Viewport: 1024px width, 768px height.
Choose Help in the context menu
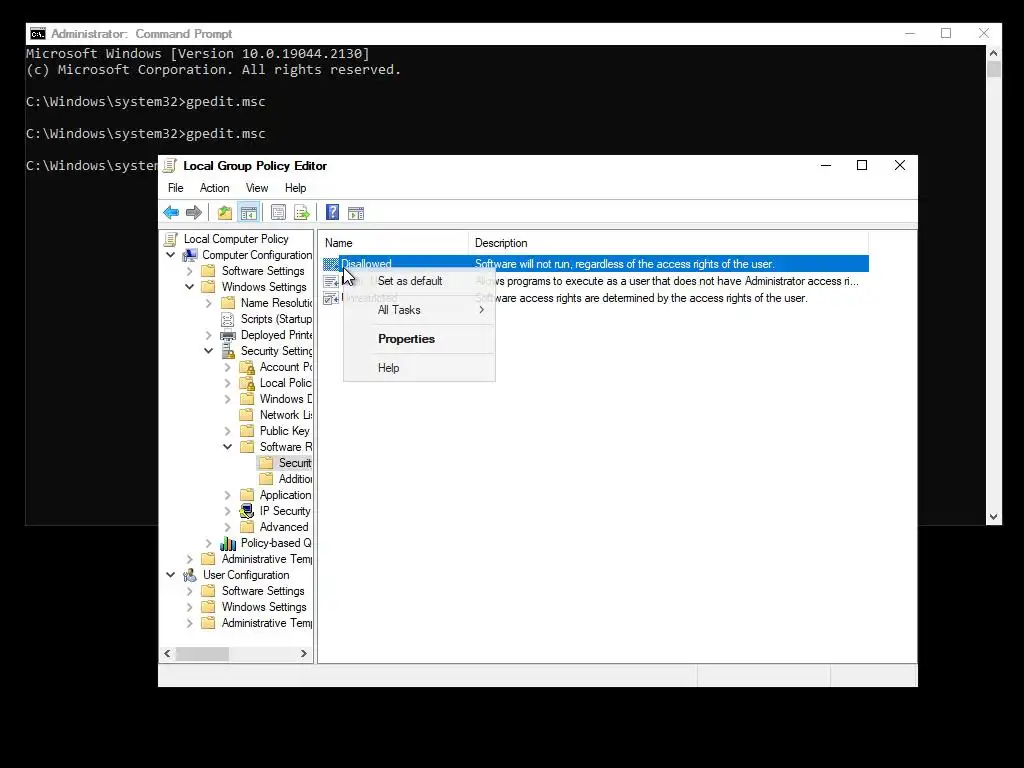click(419, 368)
